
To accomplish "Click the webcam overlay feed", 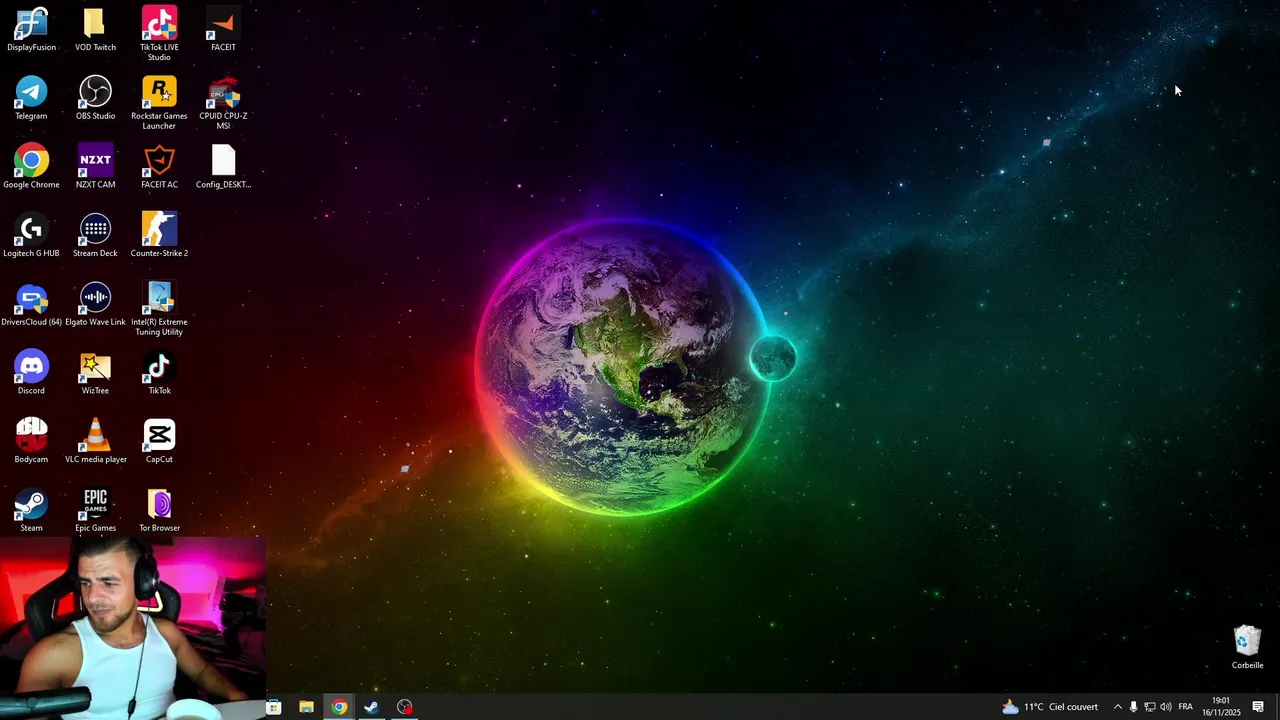I will tap(133, 628).
